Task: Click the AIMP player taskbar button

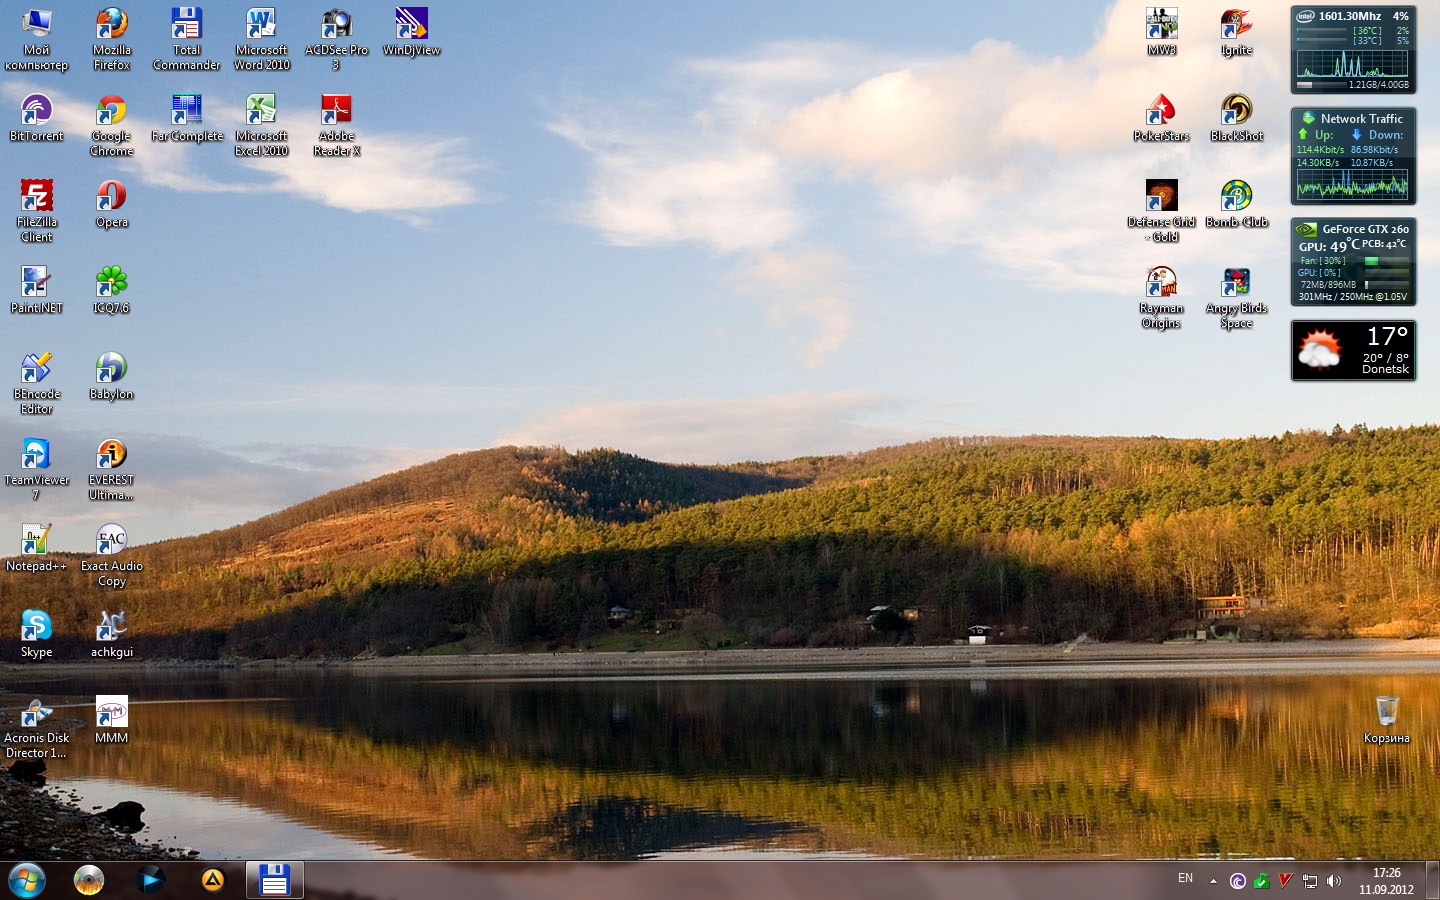Action: pos(212,880)
